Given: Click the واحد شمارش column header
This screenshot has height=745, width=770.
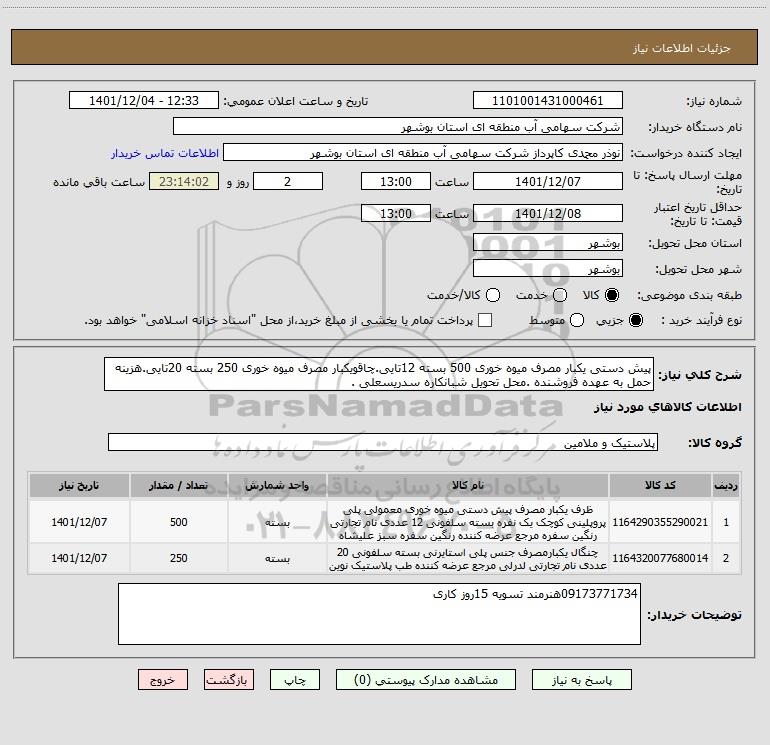Looking at the screenshot, I should pos(277,485).
